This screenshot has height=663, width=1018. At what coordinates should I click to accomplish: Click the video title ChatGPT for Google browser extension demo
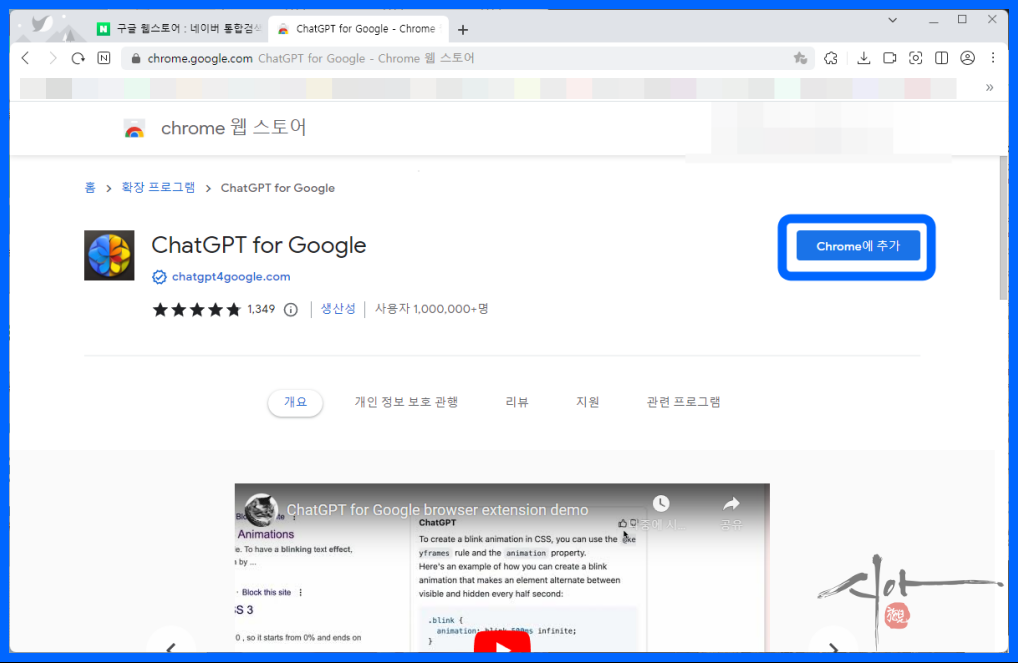438,510
